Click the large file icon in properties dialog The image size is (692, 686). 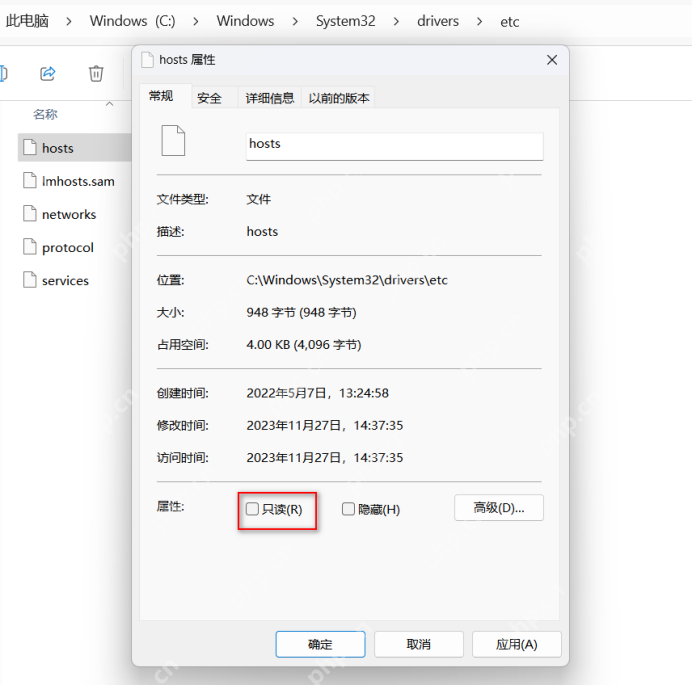(173, 141)
